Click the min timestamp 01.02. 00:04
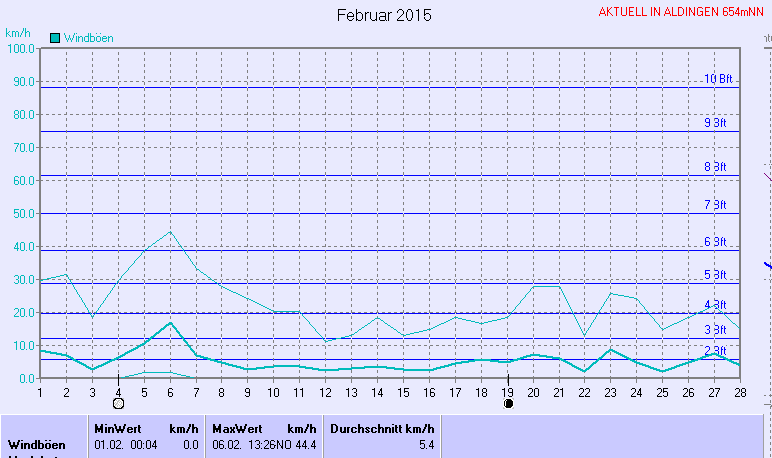772x458 pixels. click(x=122, y=443)
